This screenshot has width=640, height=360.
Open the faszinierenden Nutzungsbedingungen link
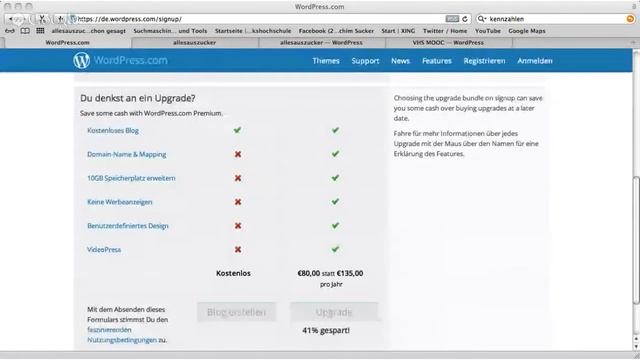[x=122, y=335]
